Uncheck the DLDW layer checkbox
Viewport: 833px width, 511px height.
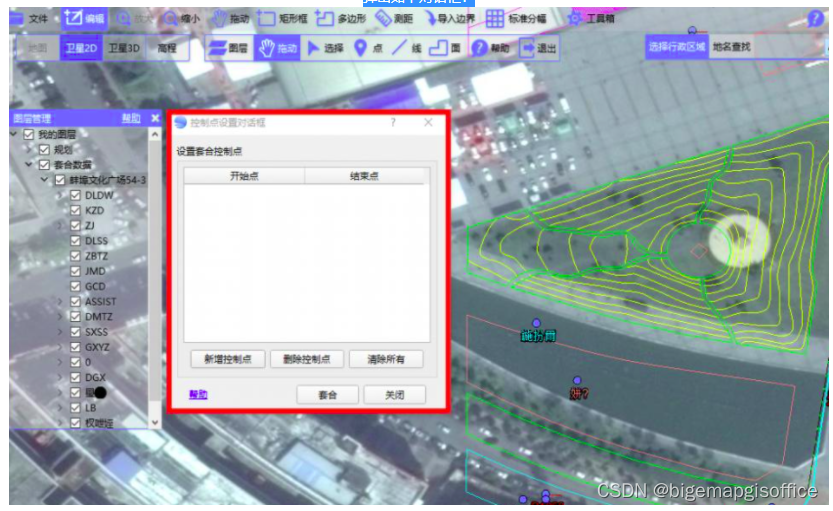click(x=75, y=195)
